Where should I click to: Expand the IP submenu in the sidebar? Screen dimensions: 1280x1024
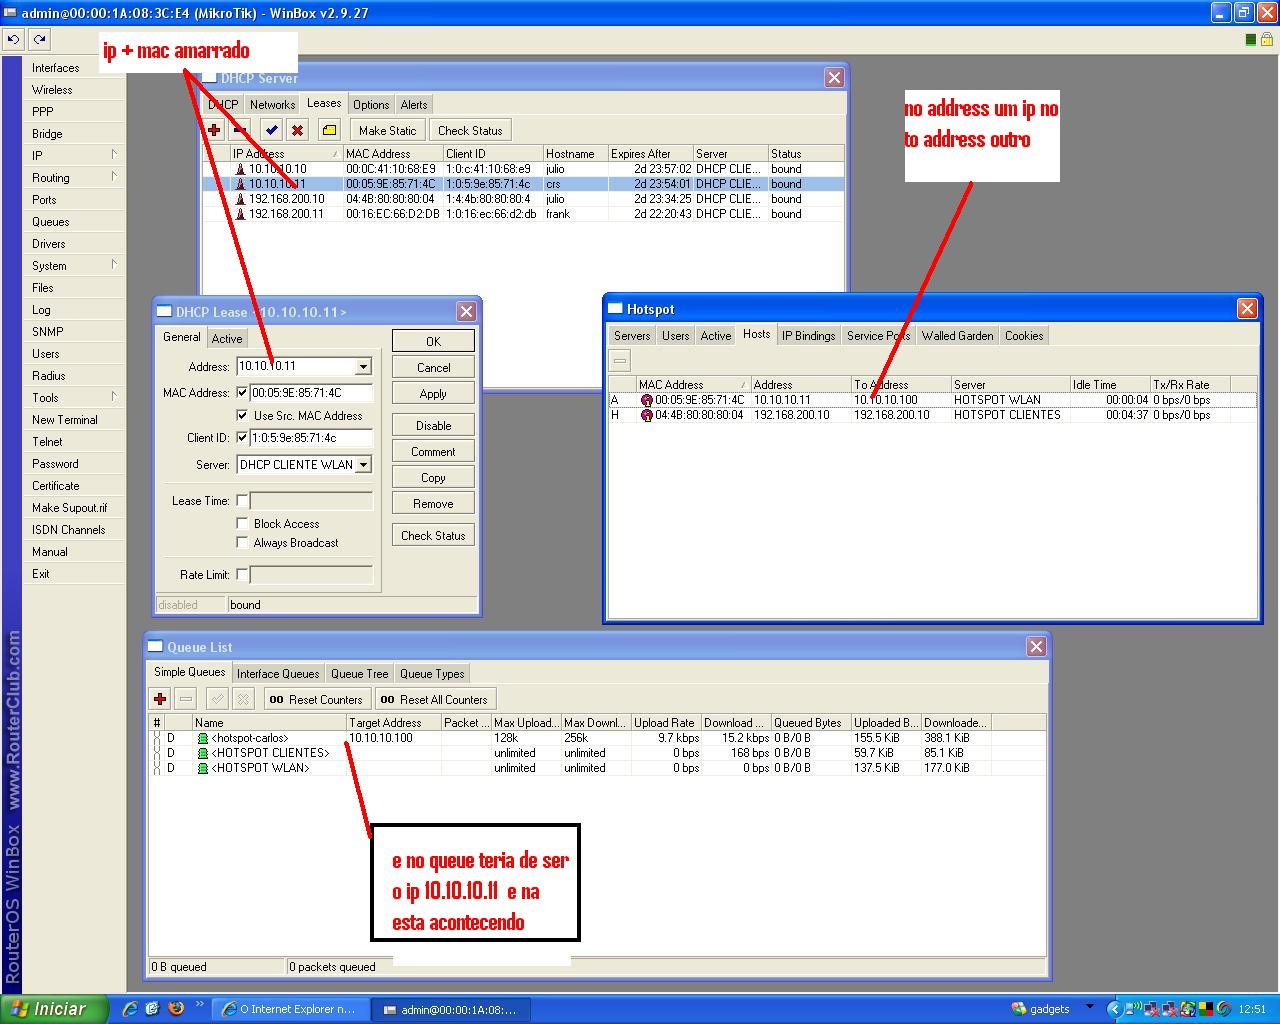[76, 155]
